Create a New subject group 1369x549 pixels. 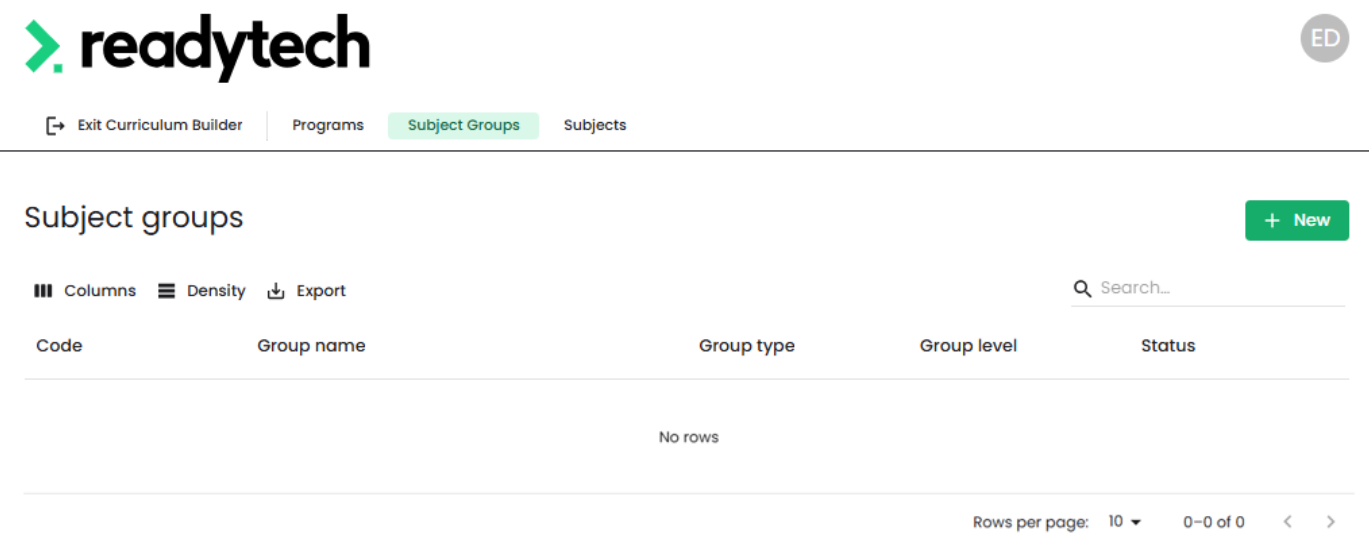pyautogui.click(x=1297, y=221)
